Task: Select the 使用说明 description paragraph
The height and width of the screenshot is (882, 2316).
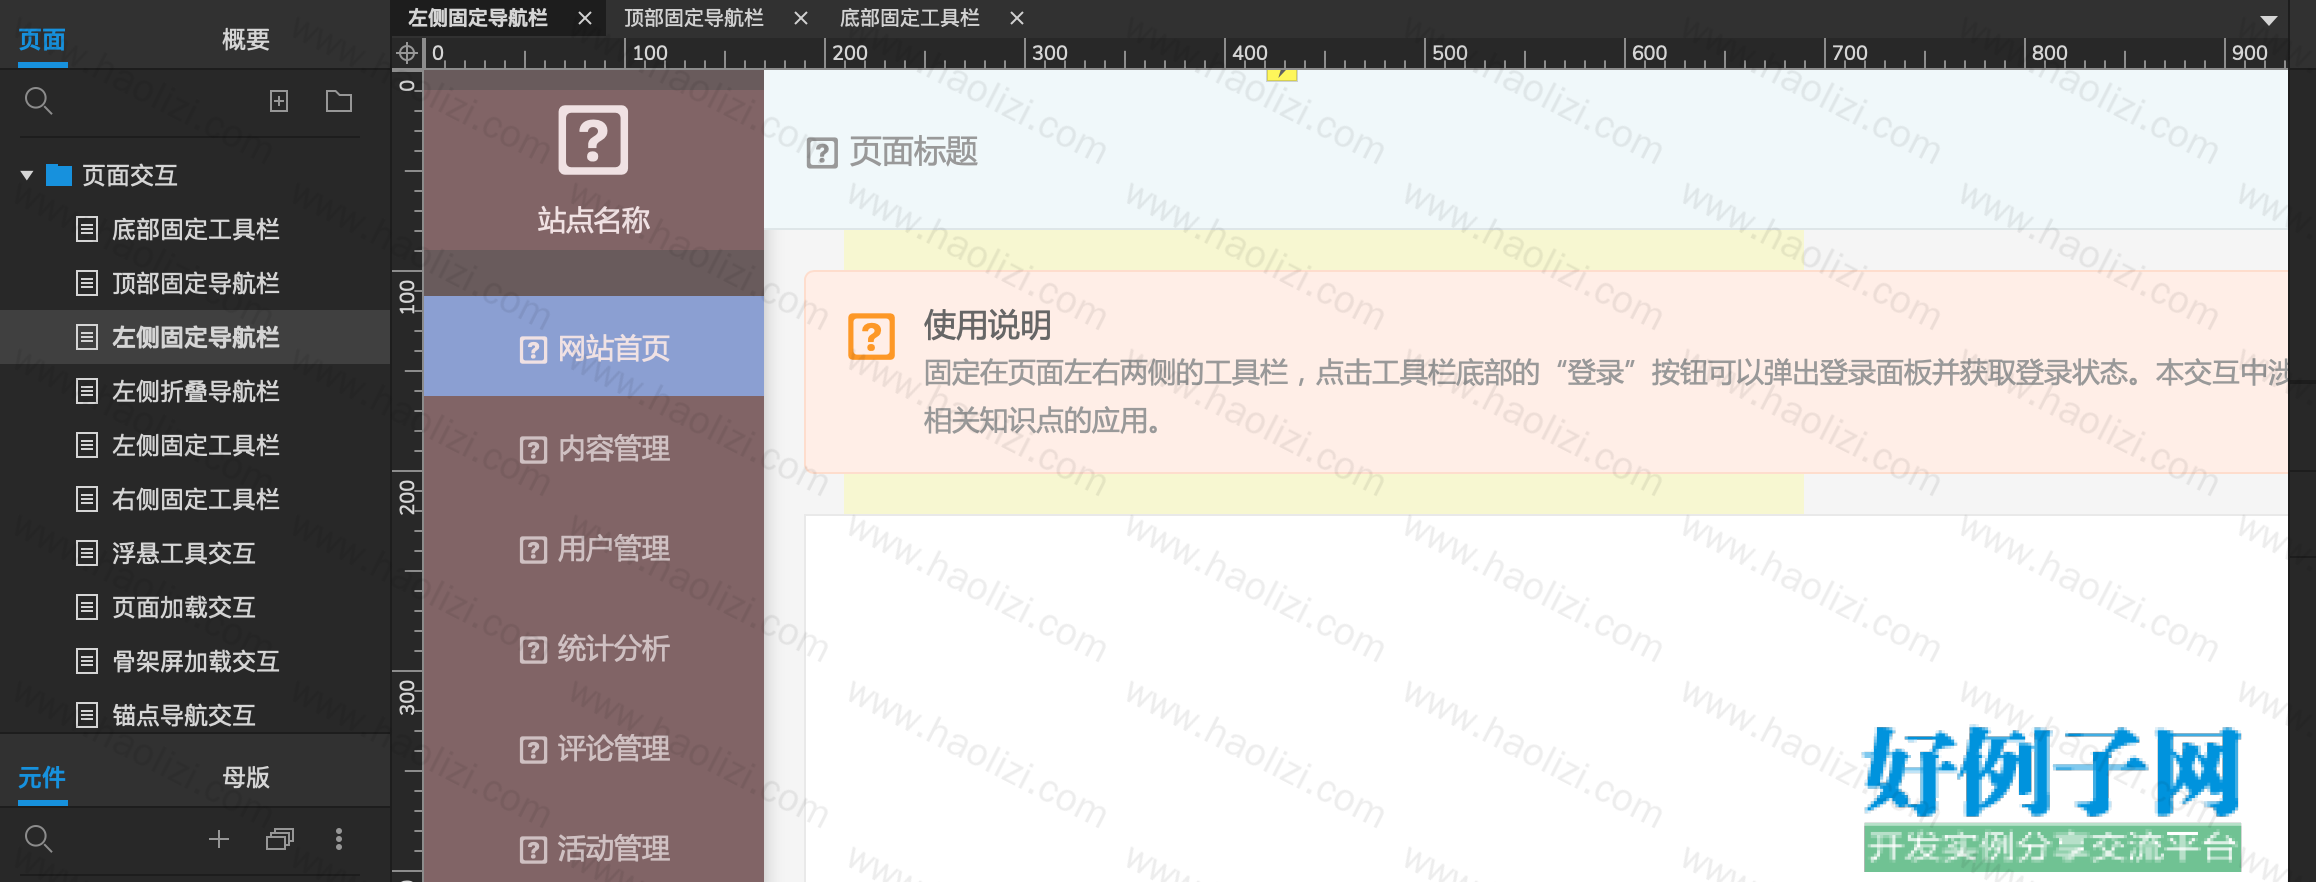Action: pyautogui.click(x=1605, y=396)
